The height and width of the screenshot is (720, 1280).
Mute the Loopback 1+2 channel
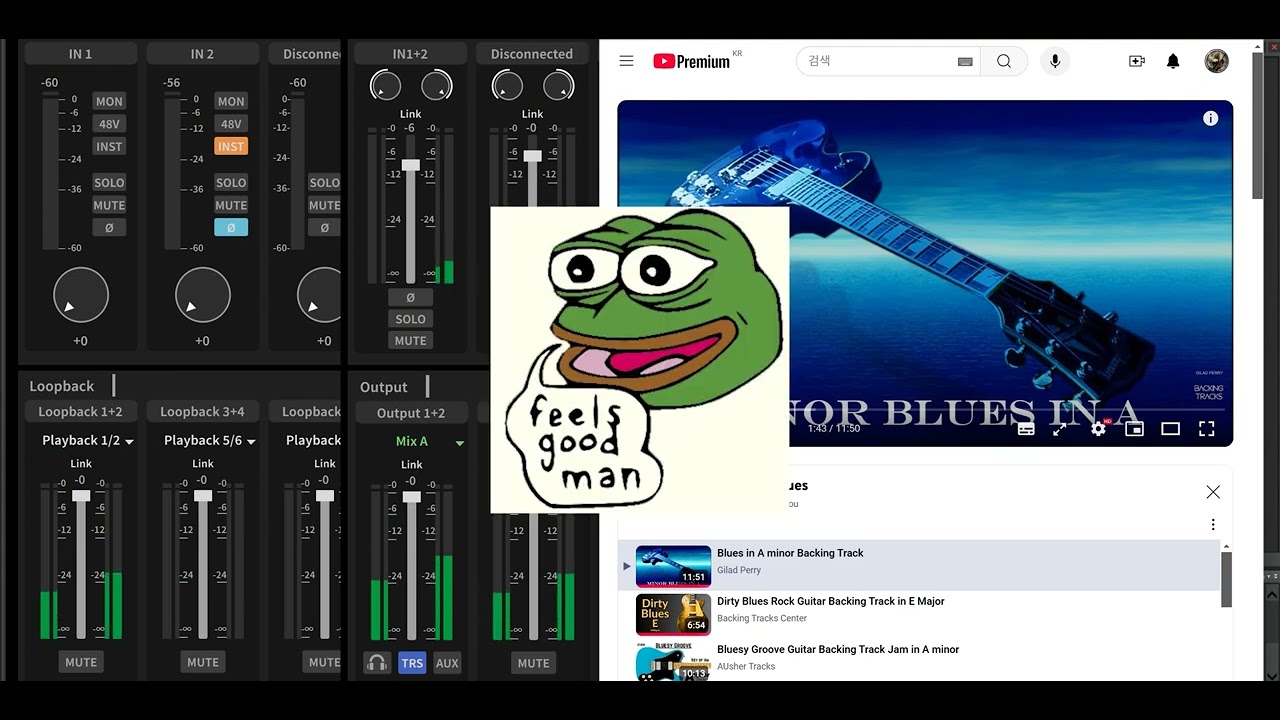tap(81, 662)
